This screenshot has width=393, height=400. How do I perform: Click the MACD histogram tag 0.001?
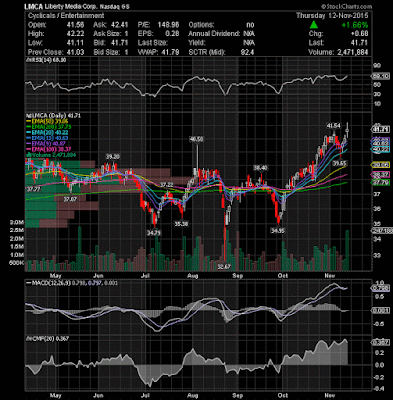380,310
